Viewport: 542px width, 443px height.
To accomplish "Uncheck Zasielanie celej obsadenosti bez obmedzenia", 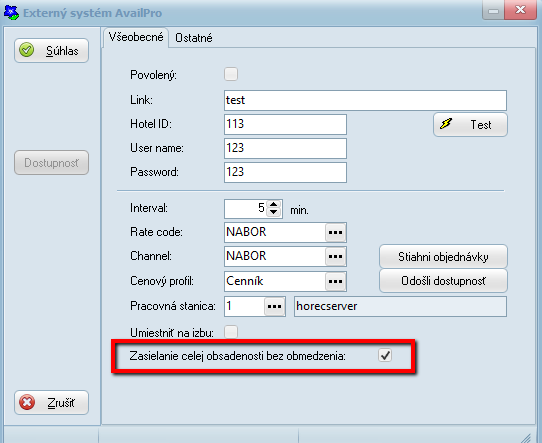I will [x=385, y=355].
